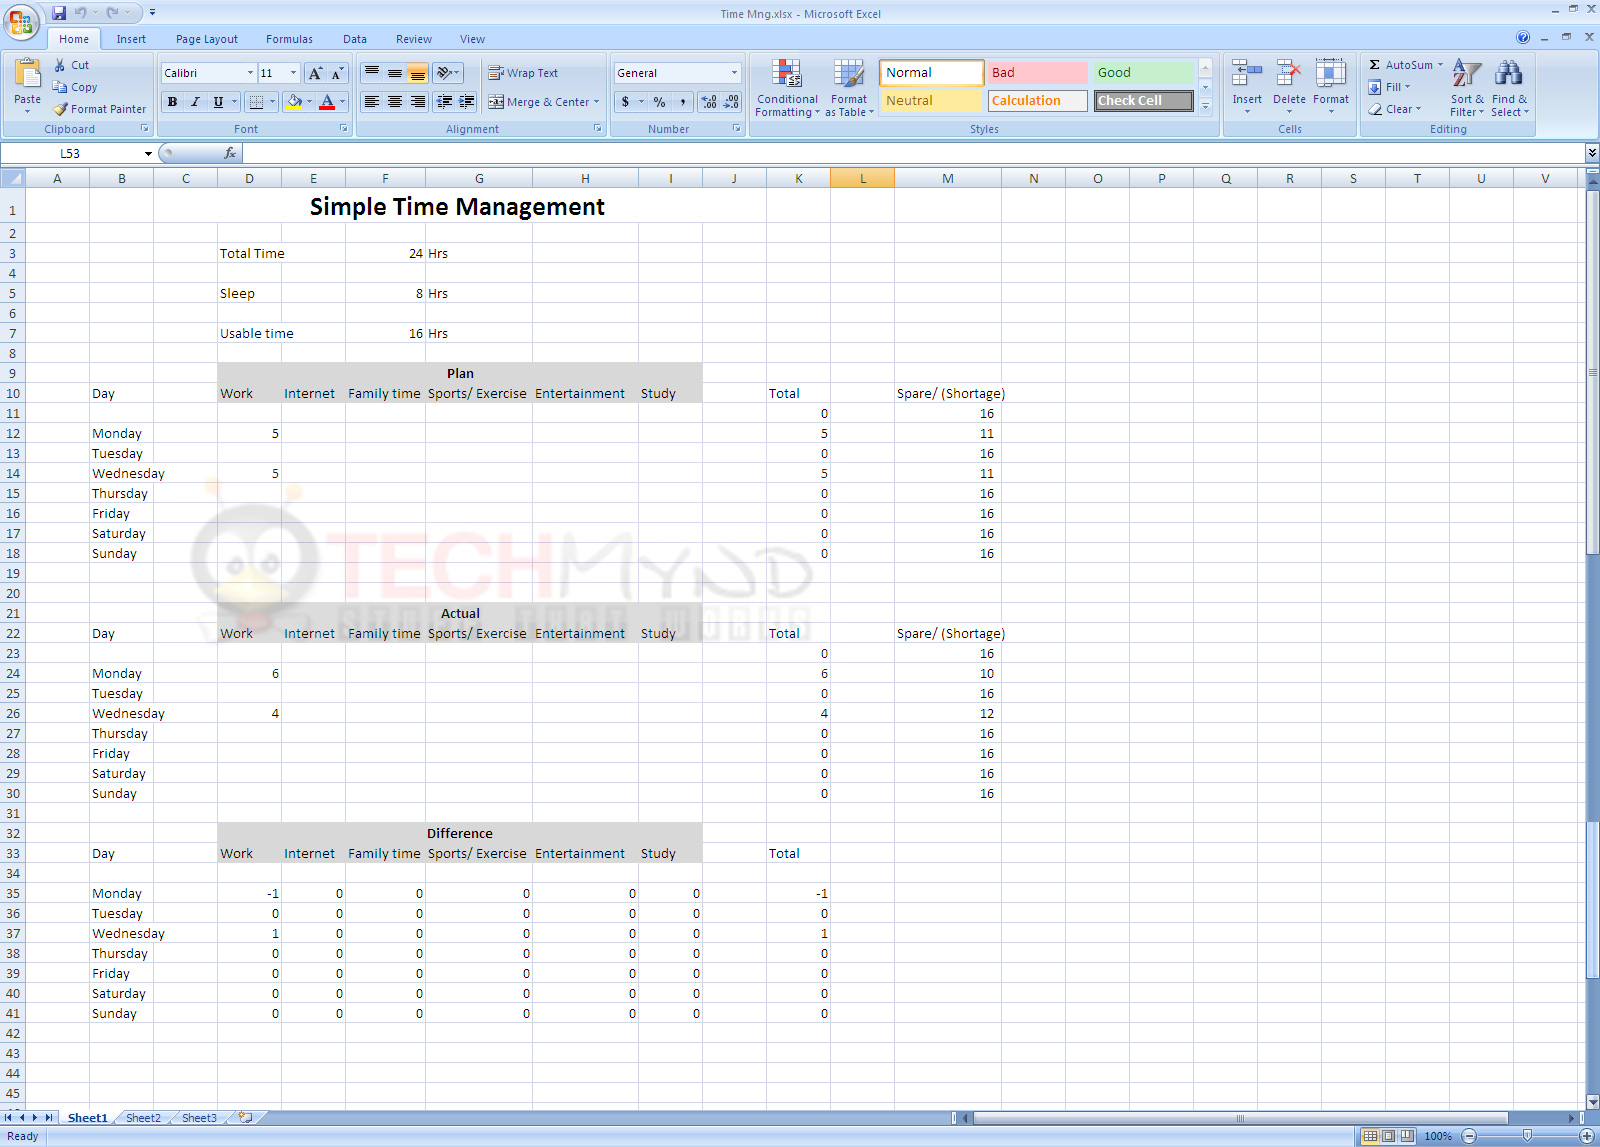Switch to the Formulas ribbon tab
1600x1147 pixels.
289,38
